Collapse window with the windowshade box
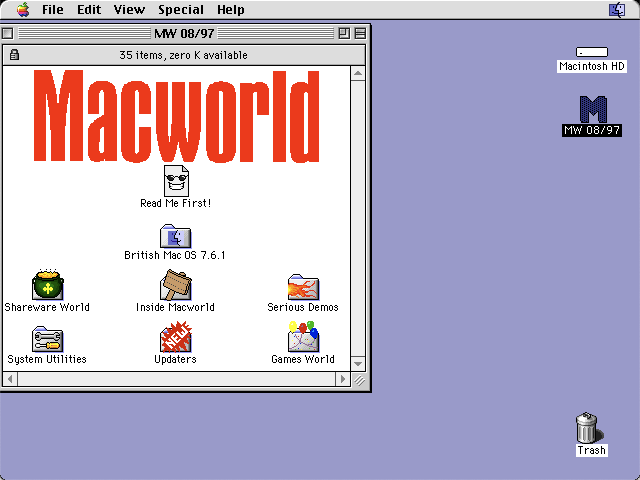Image resolution: width=640 pixels, height=480 pixels. (360, 33)
